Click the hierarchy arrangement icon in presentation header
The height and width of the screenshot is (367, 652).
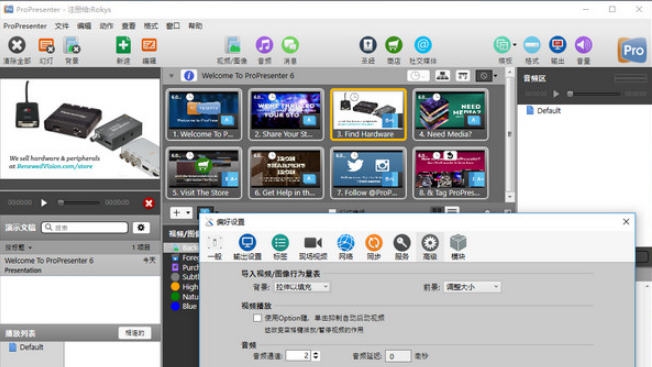tap(442, 76)
